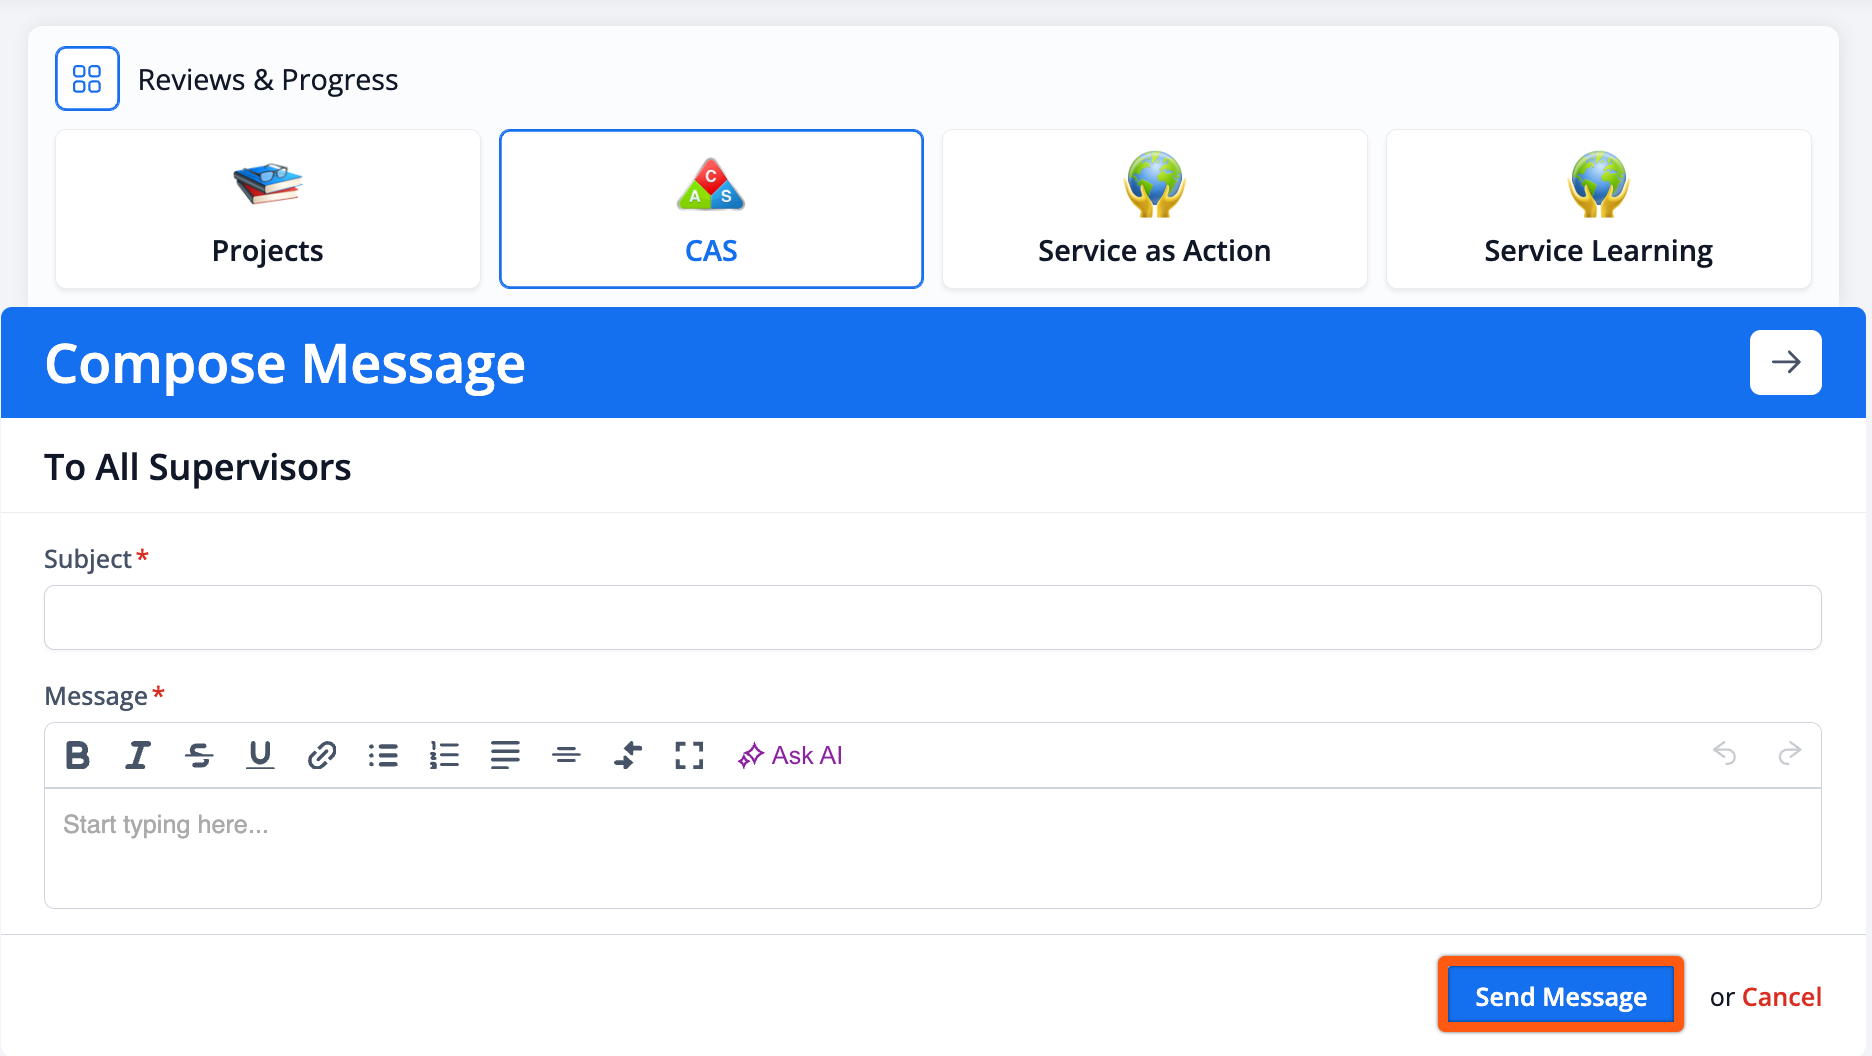Toggle bold formatting in message editor
Image resolution: width=1872 pixels, height=1056 pixels.
click(77, 755)
